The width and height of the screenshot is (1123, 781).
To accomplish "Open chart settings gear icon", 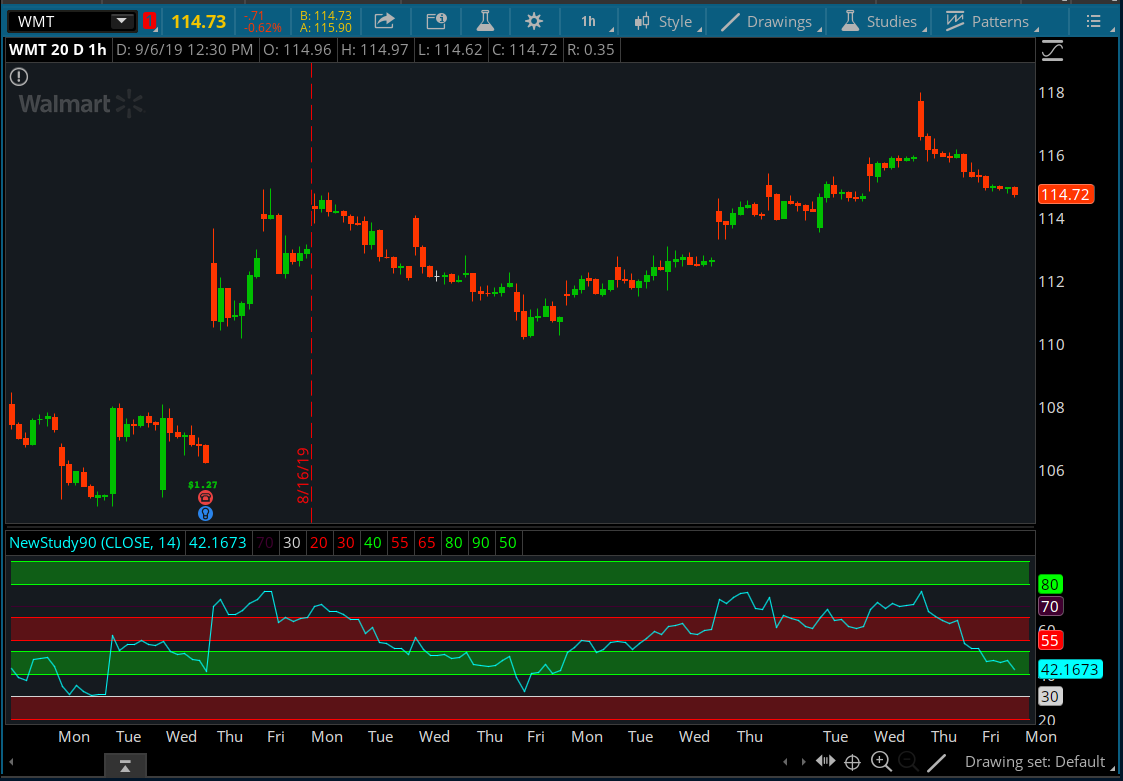I will [534, 21].
